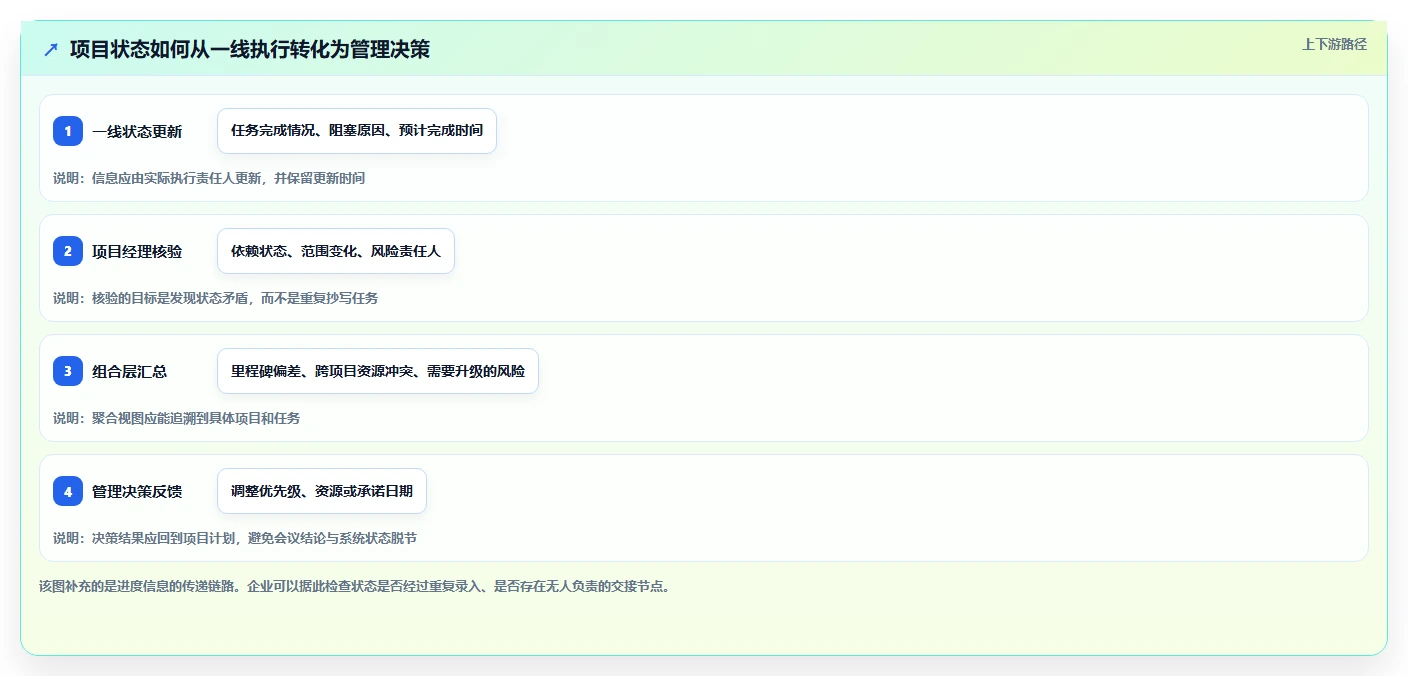1408x676 pixels.
Task: Click the chip 依赖状态、范围变化、风险责任人
Action: tap(336, 251)
